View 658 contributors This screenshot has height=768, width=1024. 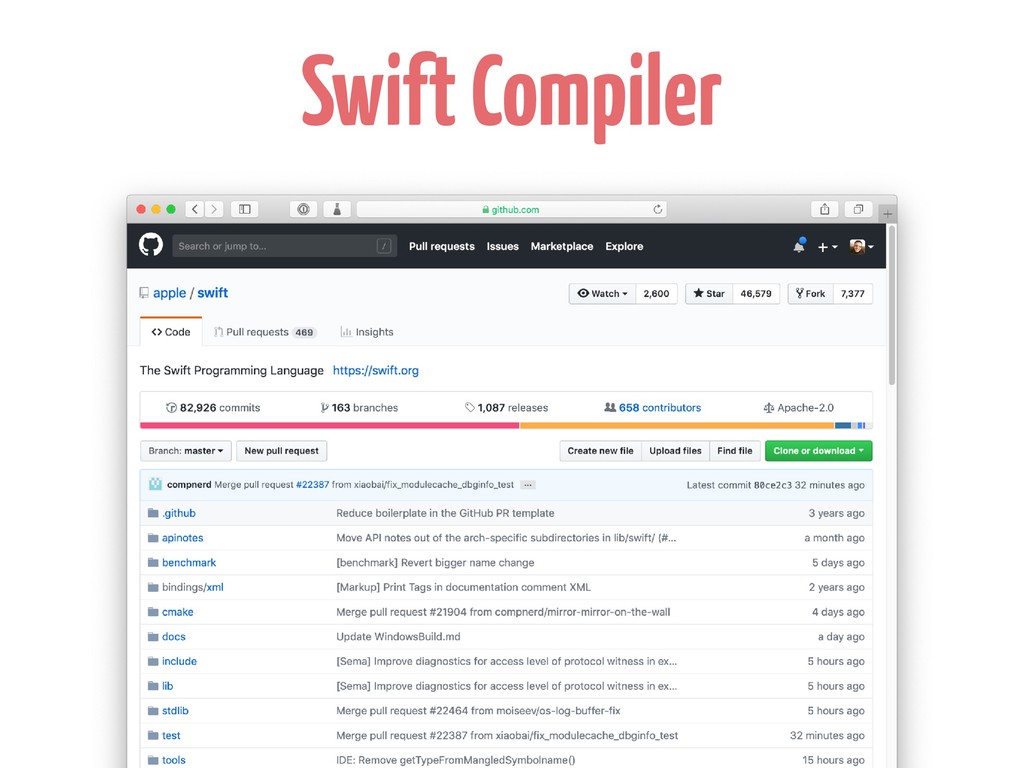652,408
